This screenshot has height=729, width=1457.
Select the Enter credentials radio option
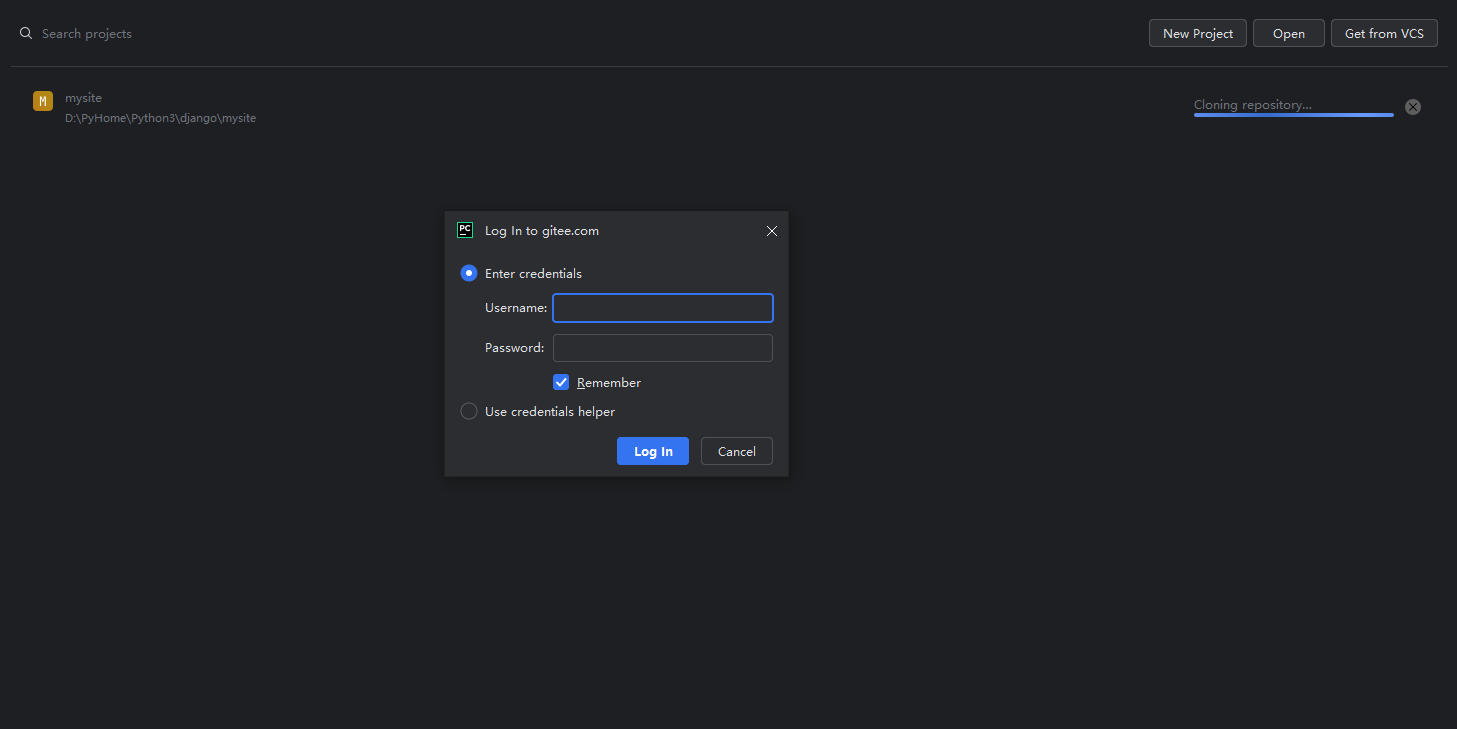(x=468, y=273)
